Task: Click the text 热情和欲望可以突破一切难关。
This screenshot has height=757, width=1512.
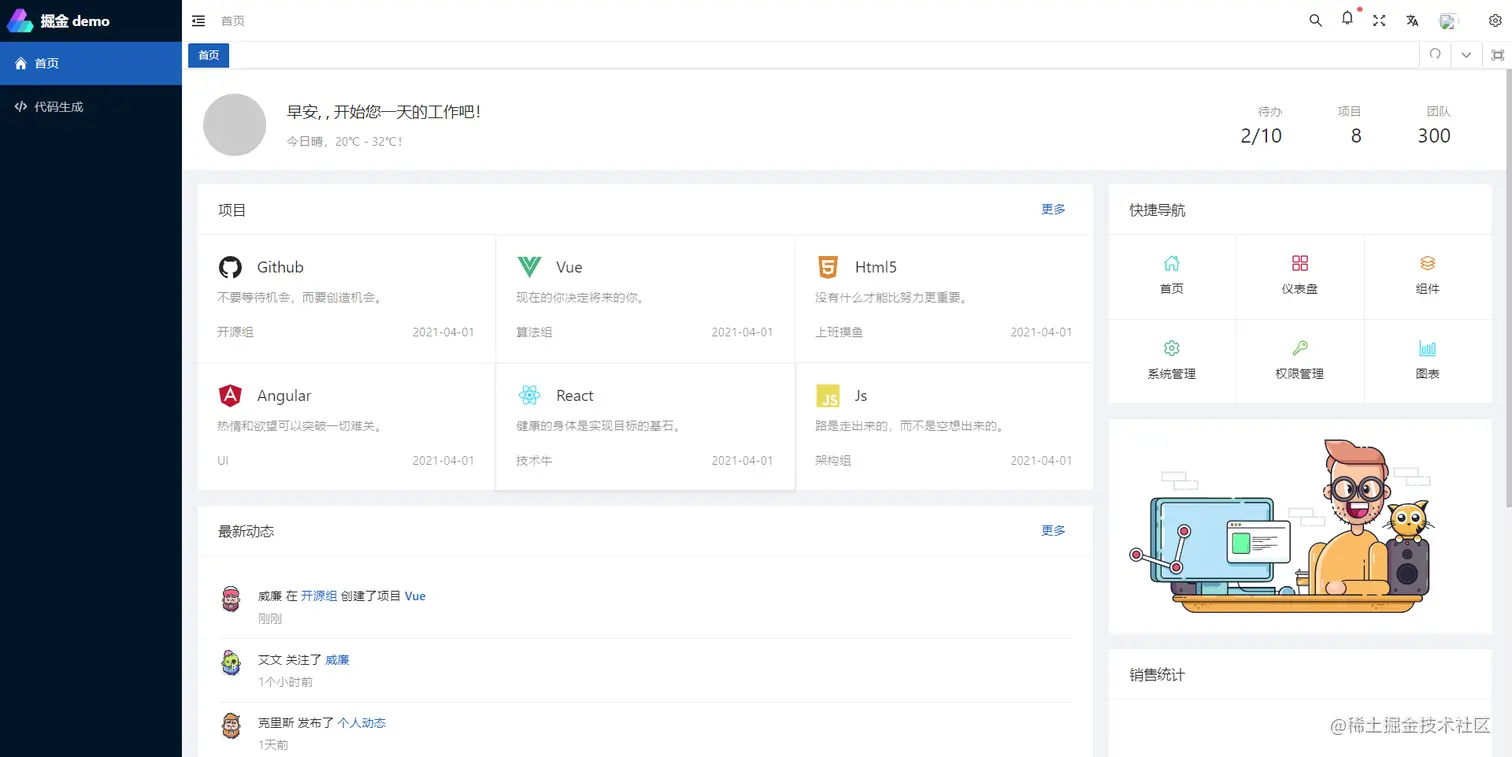Action: tap(301, 426)
